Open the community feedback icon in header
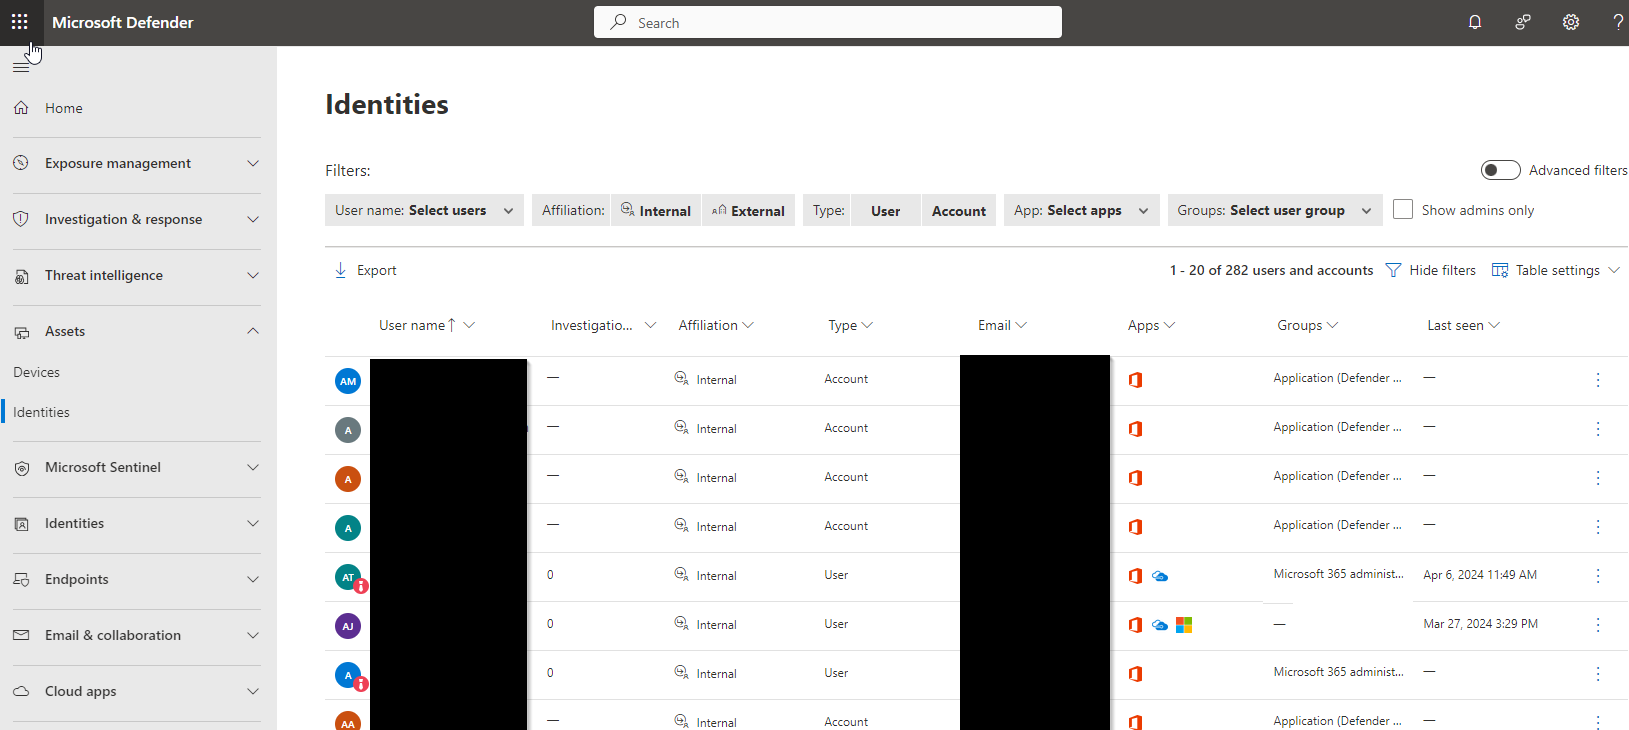The width and height of the screenshot is (1629, 730). click(x=1523, y=22)
